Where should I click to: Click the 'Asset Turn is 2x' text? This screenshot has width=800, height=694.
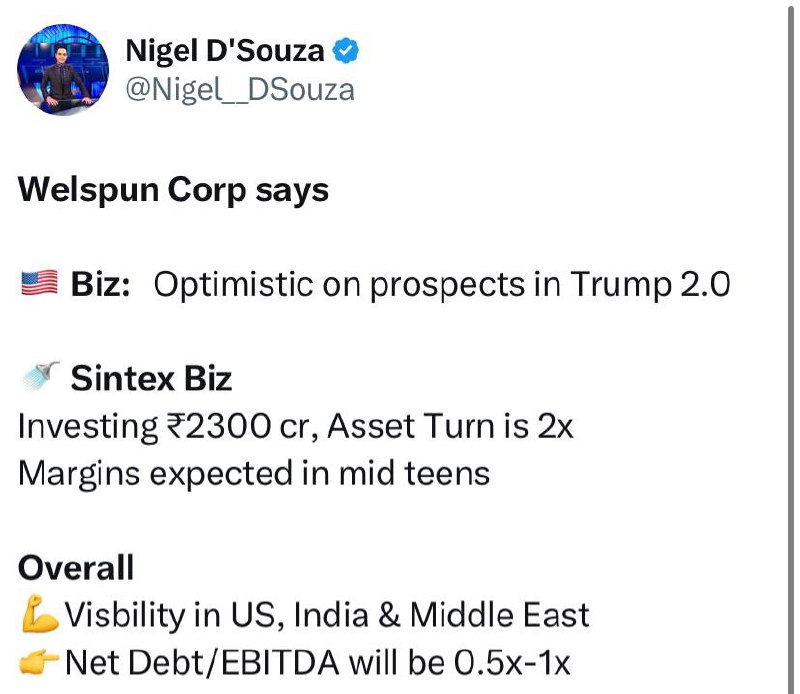pyautogui.click(x=450, y=426)
